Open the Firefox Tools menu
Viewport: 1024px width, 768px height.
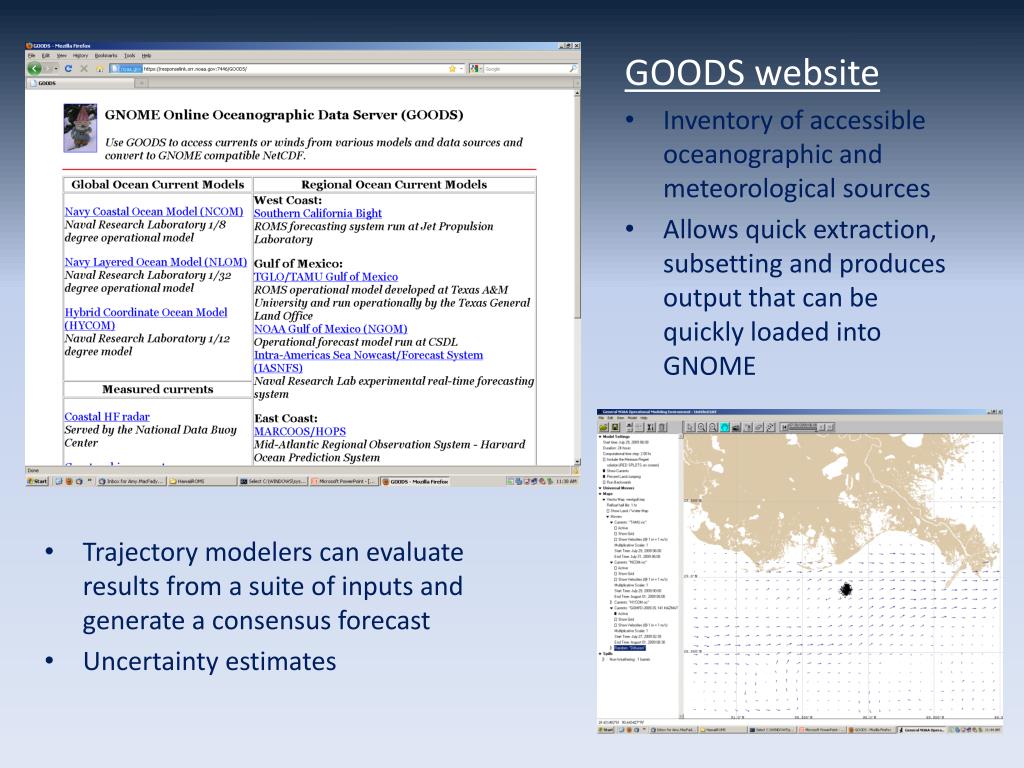[129, 56]
